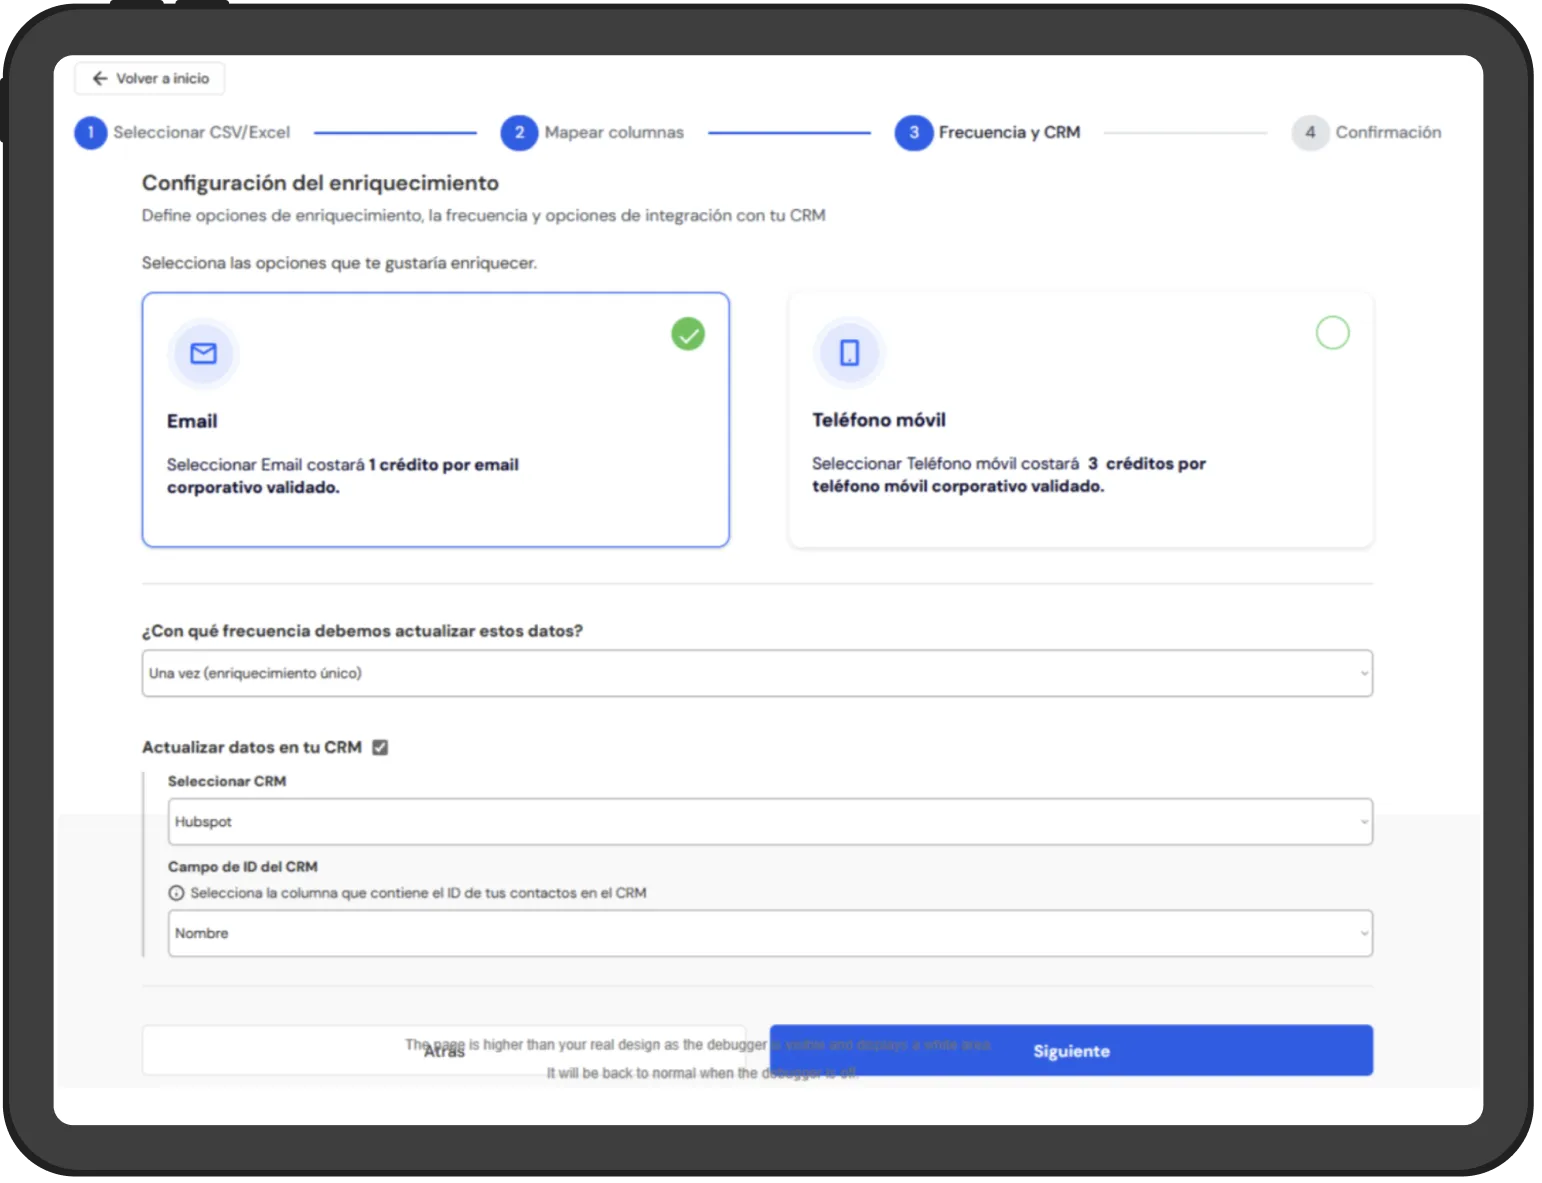Click the envelope icon on Email card
The height and width of the screenshot is (1183, 1542).
(x=203, y=353)
